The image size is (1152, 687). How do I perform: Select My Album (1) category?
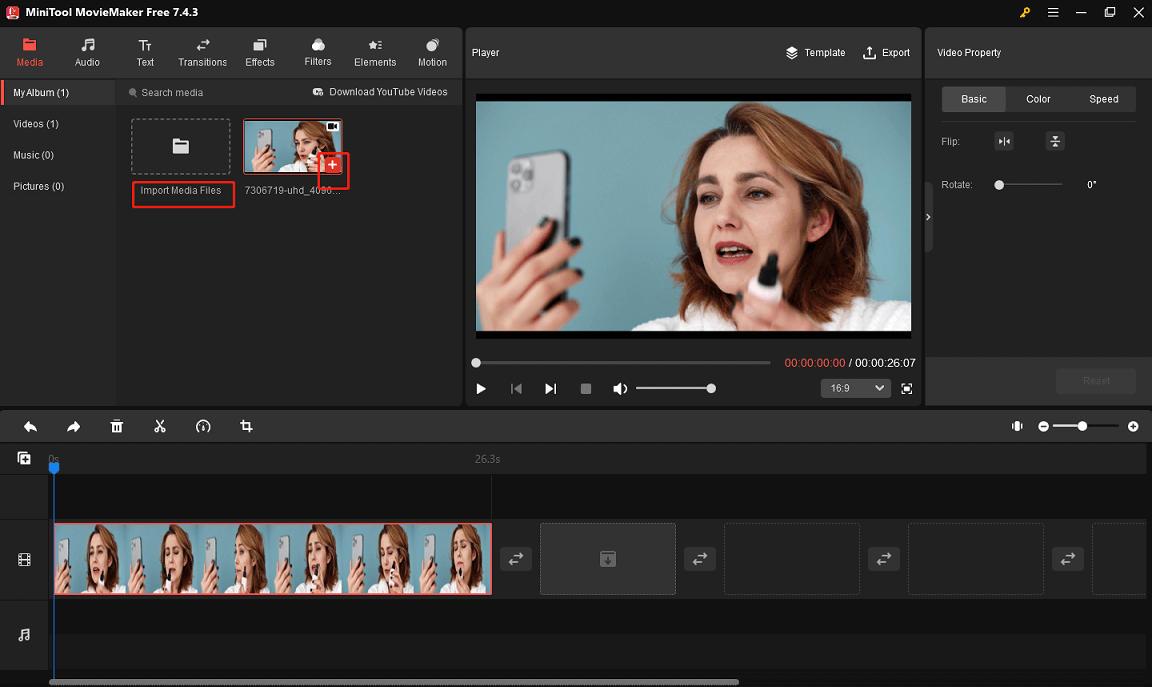(x=58, y=93)
